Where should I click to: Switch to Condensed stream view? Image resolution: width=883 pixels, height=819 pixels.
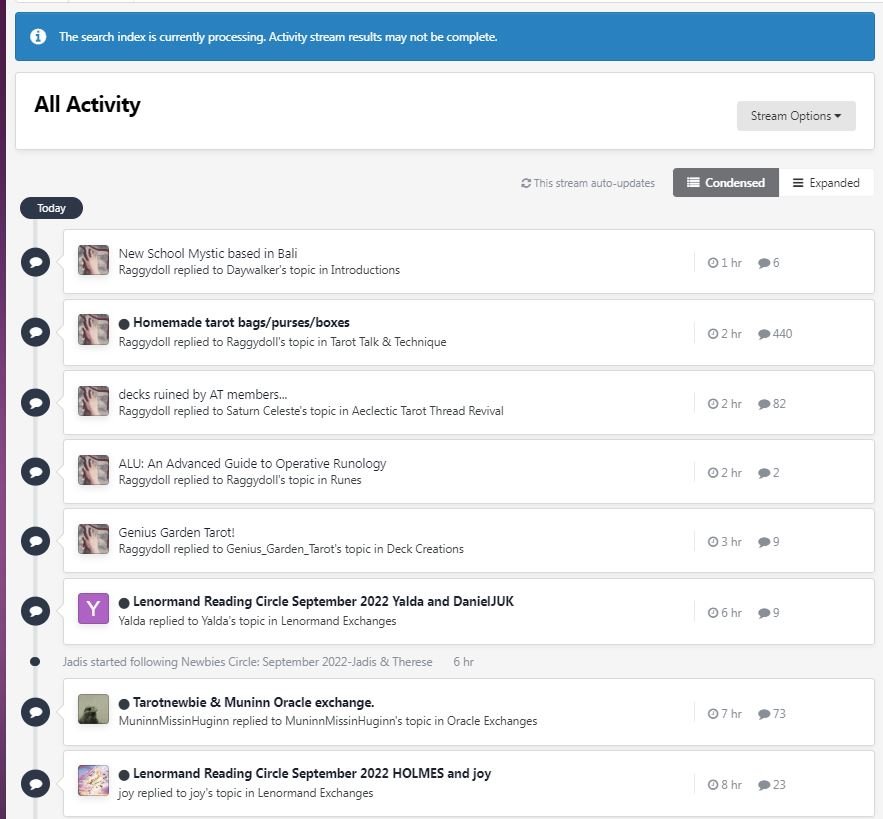click(x=725, y=183)
